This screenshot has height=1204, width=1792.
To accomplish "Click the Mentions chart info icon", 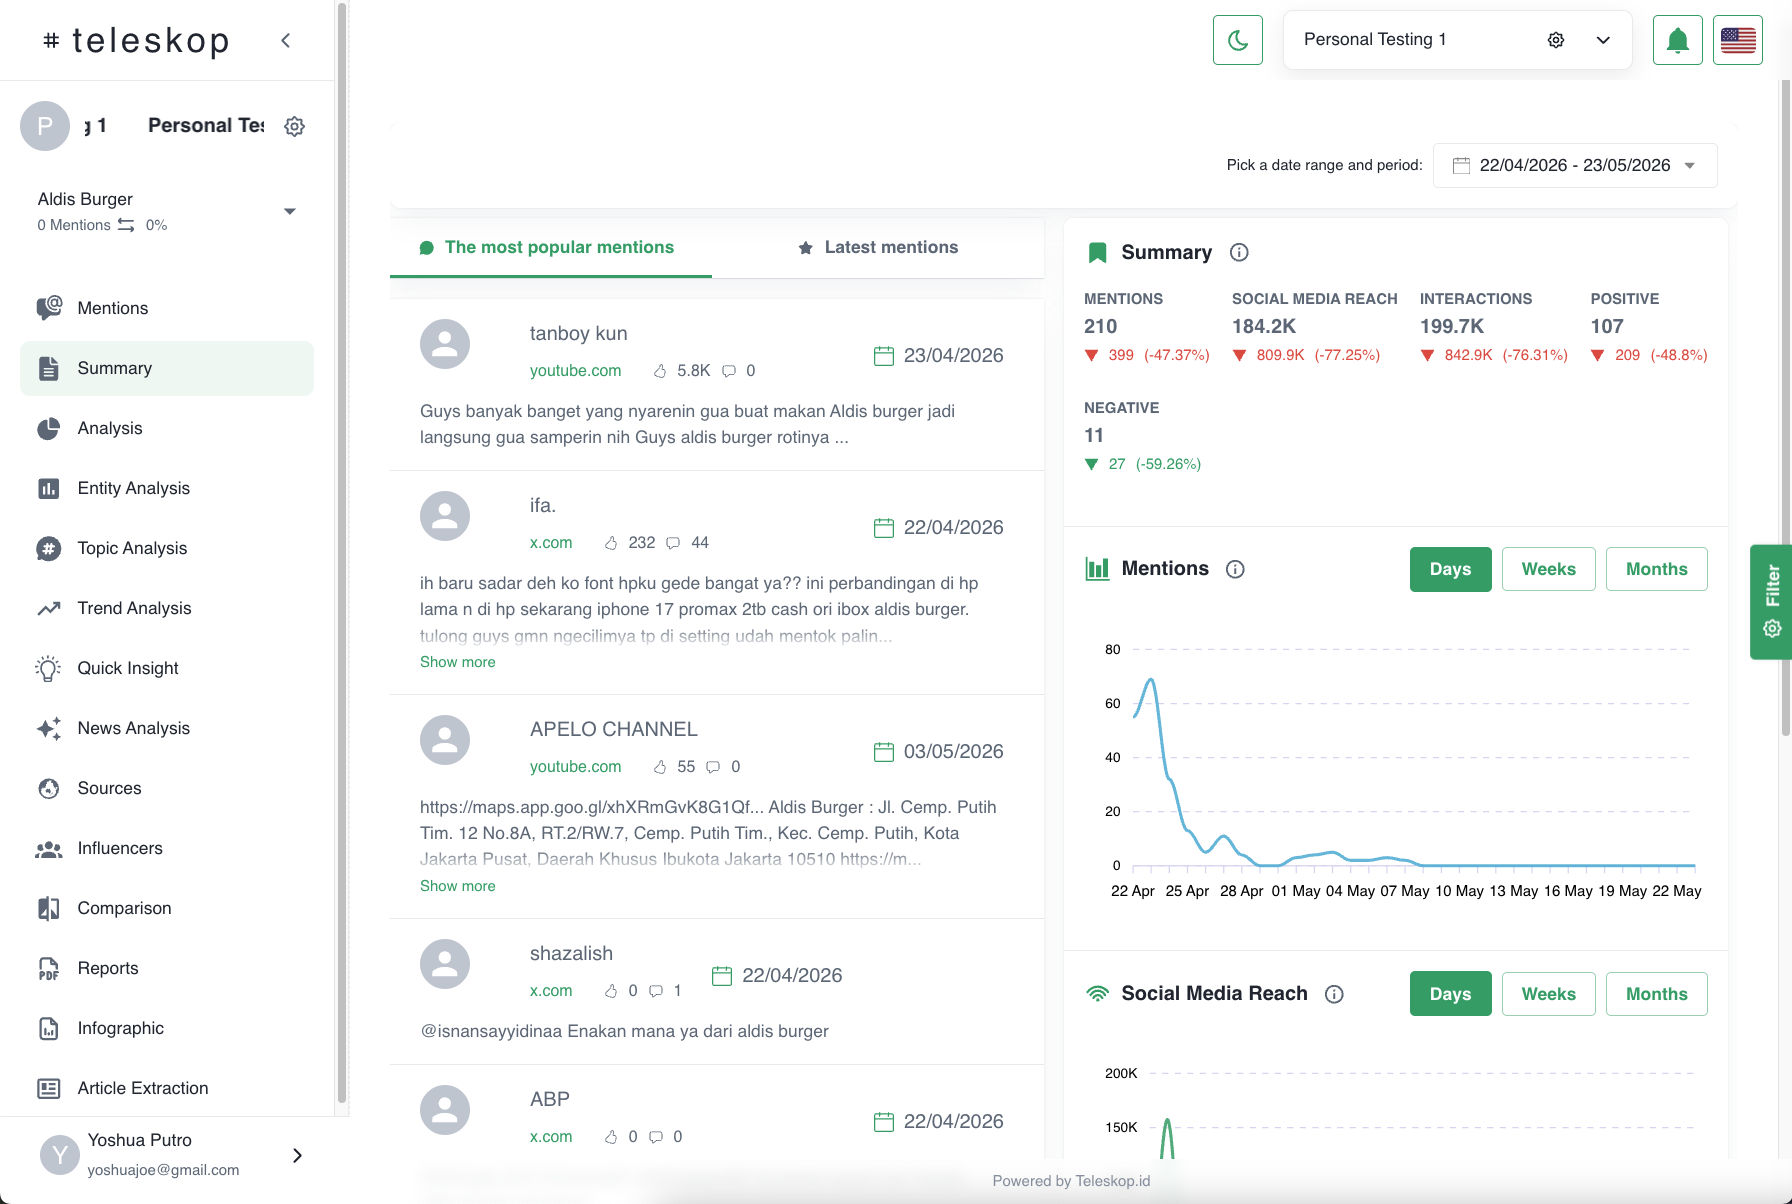I will pyautogui.click(x=1235, y=569).
